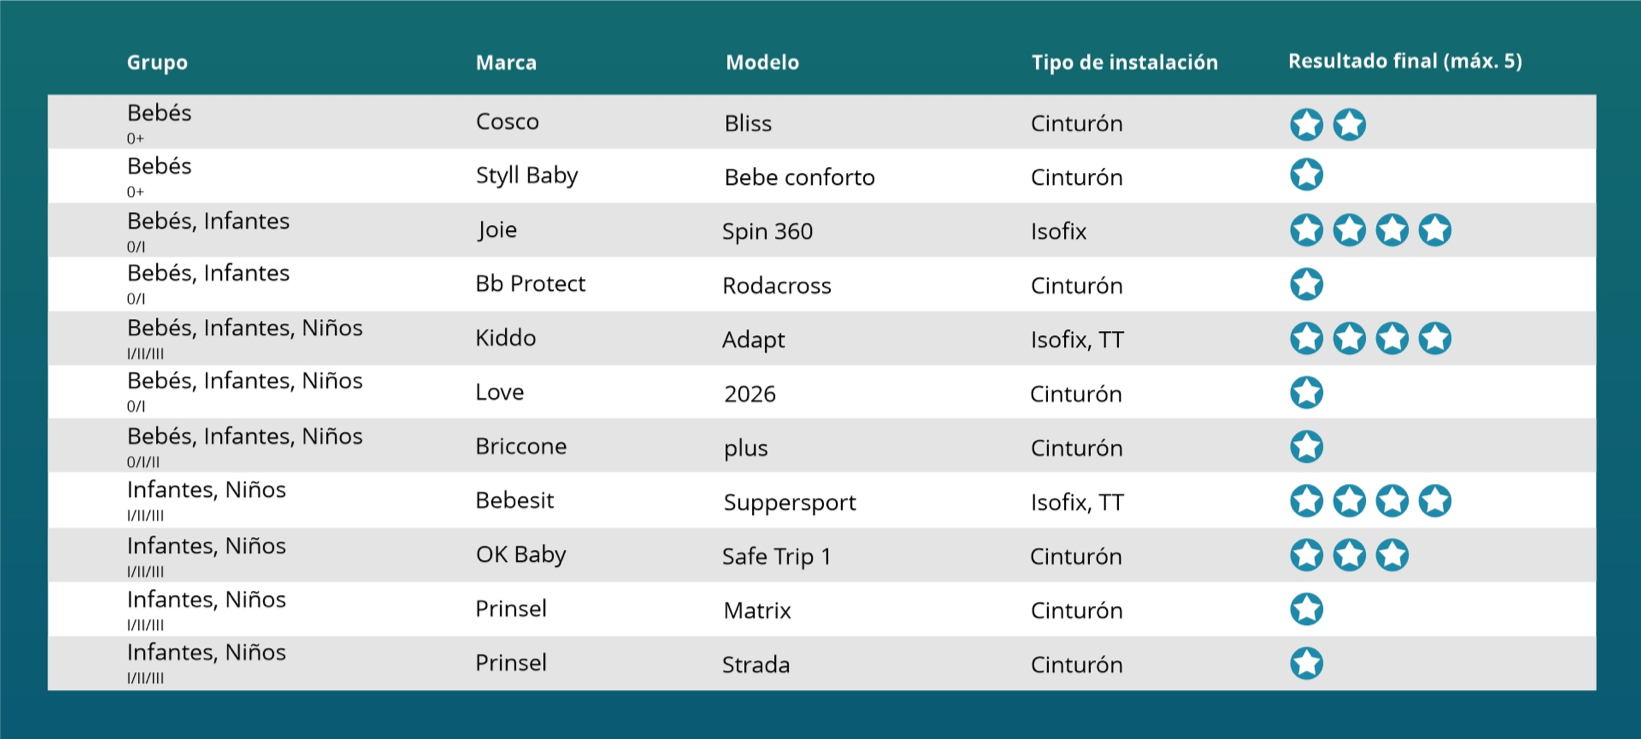This screenshot has width=1641, height=739.
Task: Click the star in Prinsel Strada row
Action: 1306,663
